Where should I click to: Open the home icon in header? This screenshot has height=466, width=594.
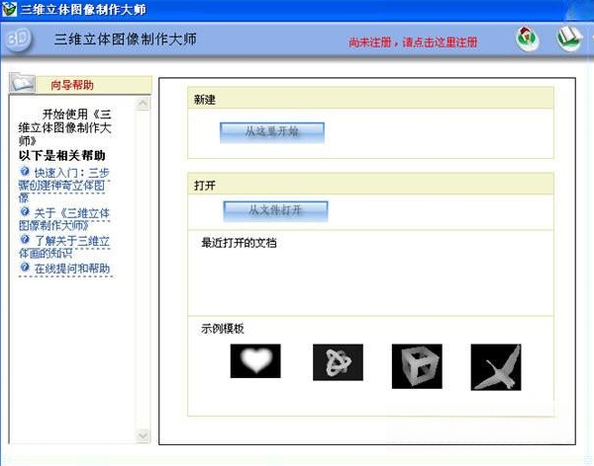click(527, 39)
